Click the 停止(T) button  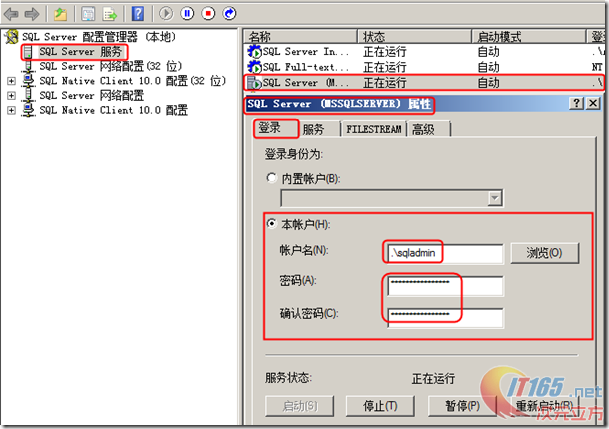[380, 406]
